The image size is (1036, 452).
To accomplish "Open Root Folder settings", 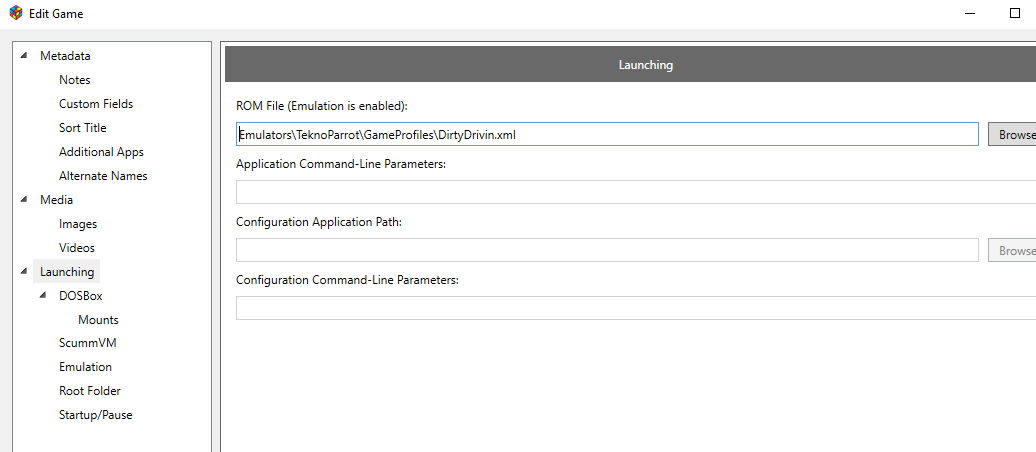I will coord(90,391).
